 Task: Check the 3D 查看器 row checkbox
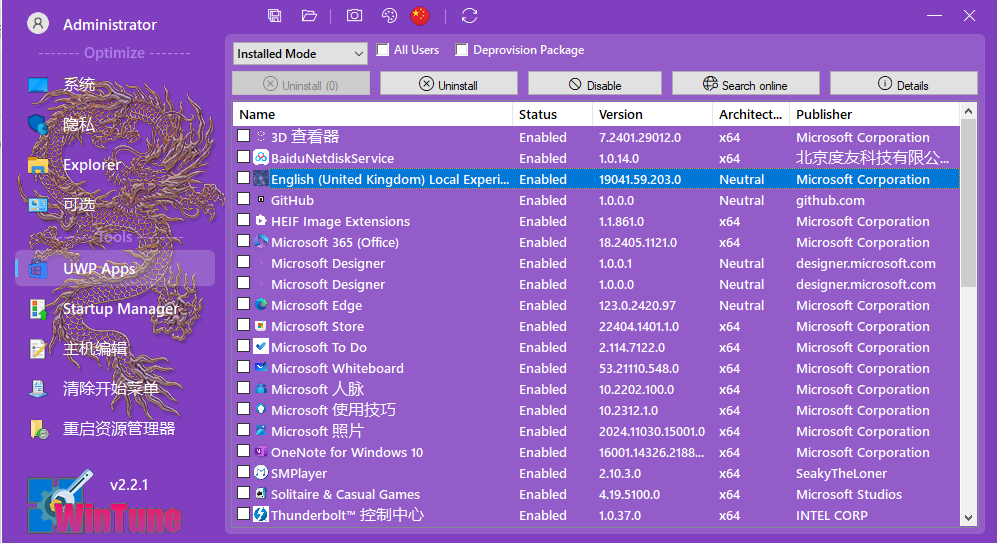click(244, 135)
